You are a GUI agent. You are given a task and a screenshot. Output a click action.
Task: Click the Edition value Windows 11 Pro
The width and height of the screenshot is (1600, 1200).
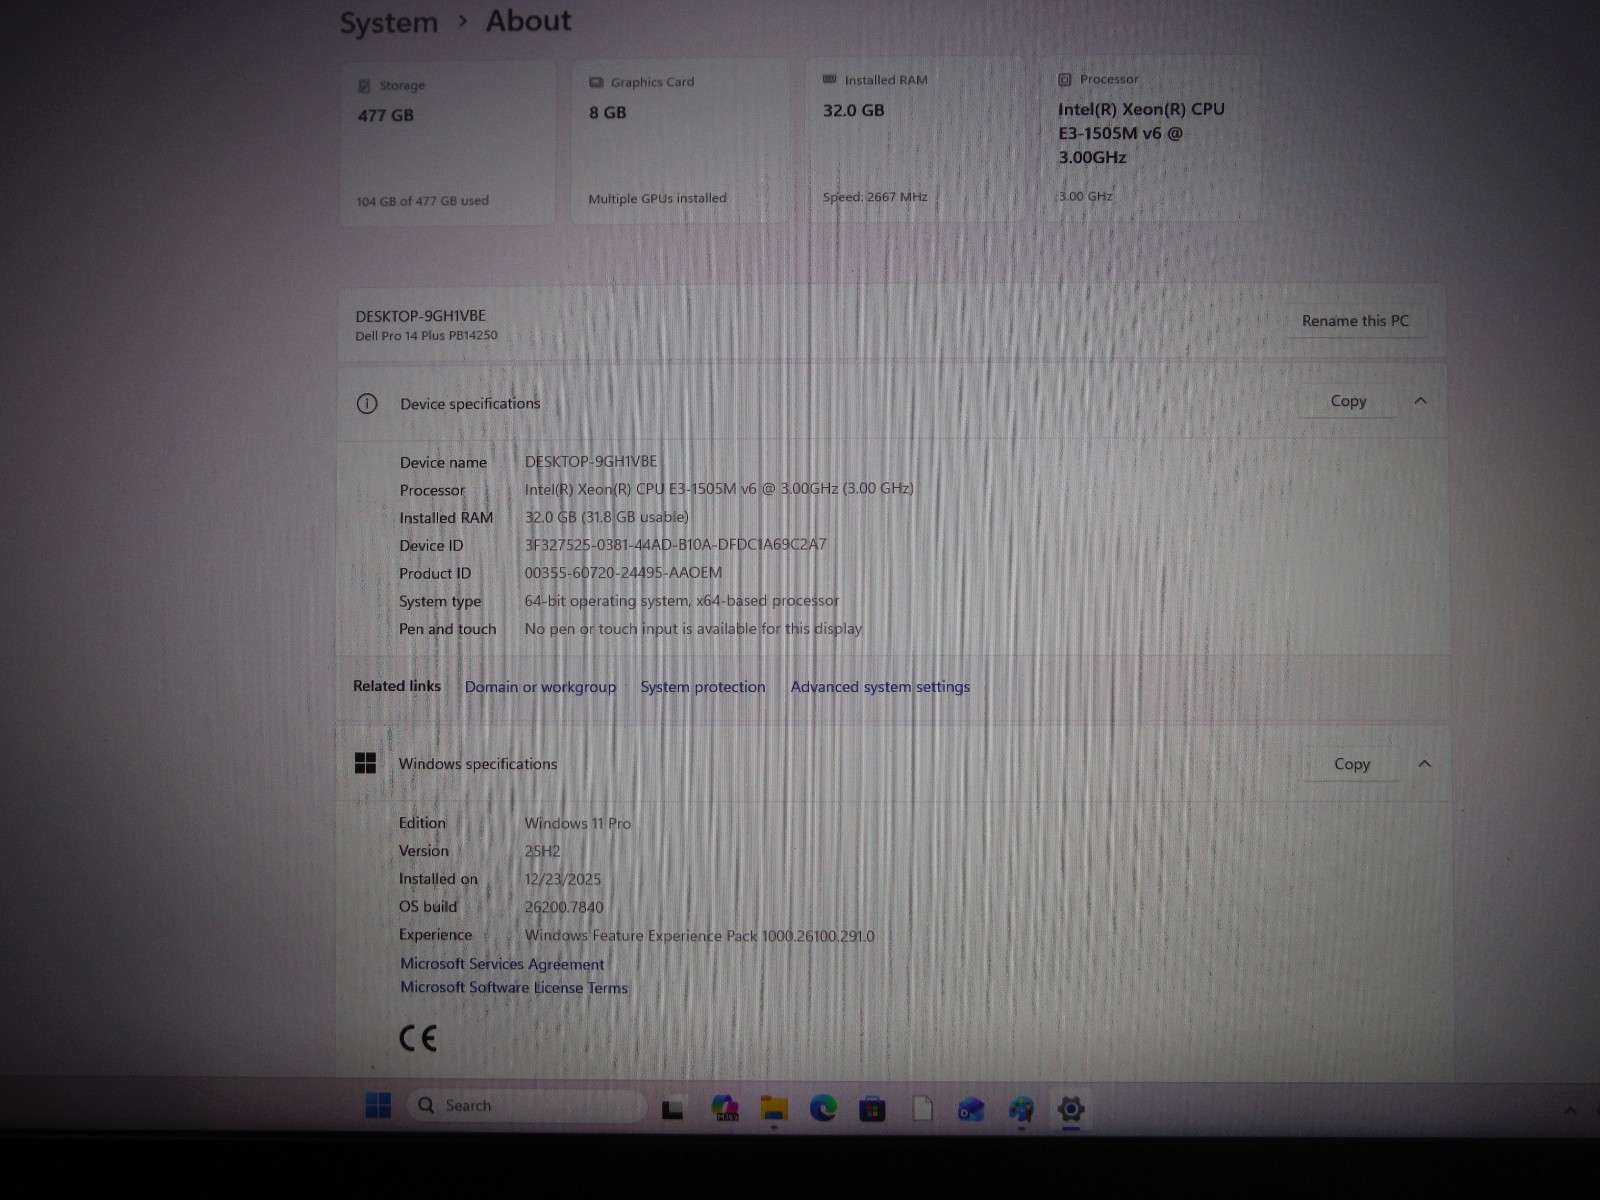[x=578, y=824]
